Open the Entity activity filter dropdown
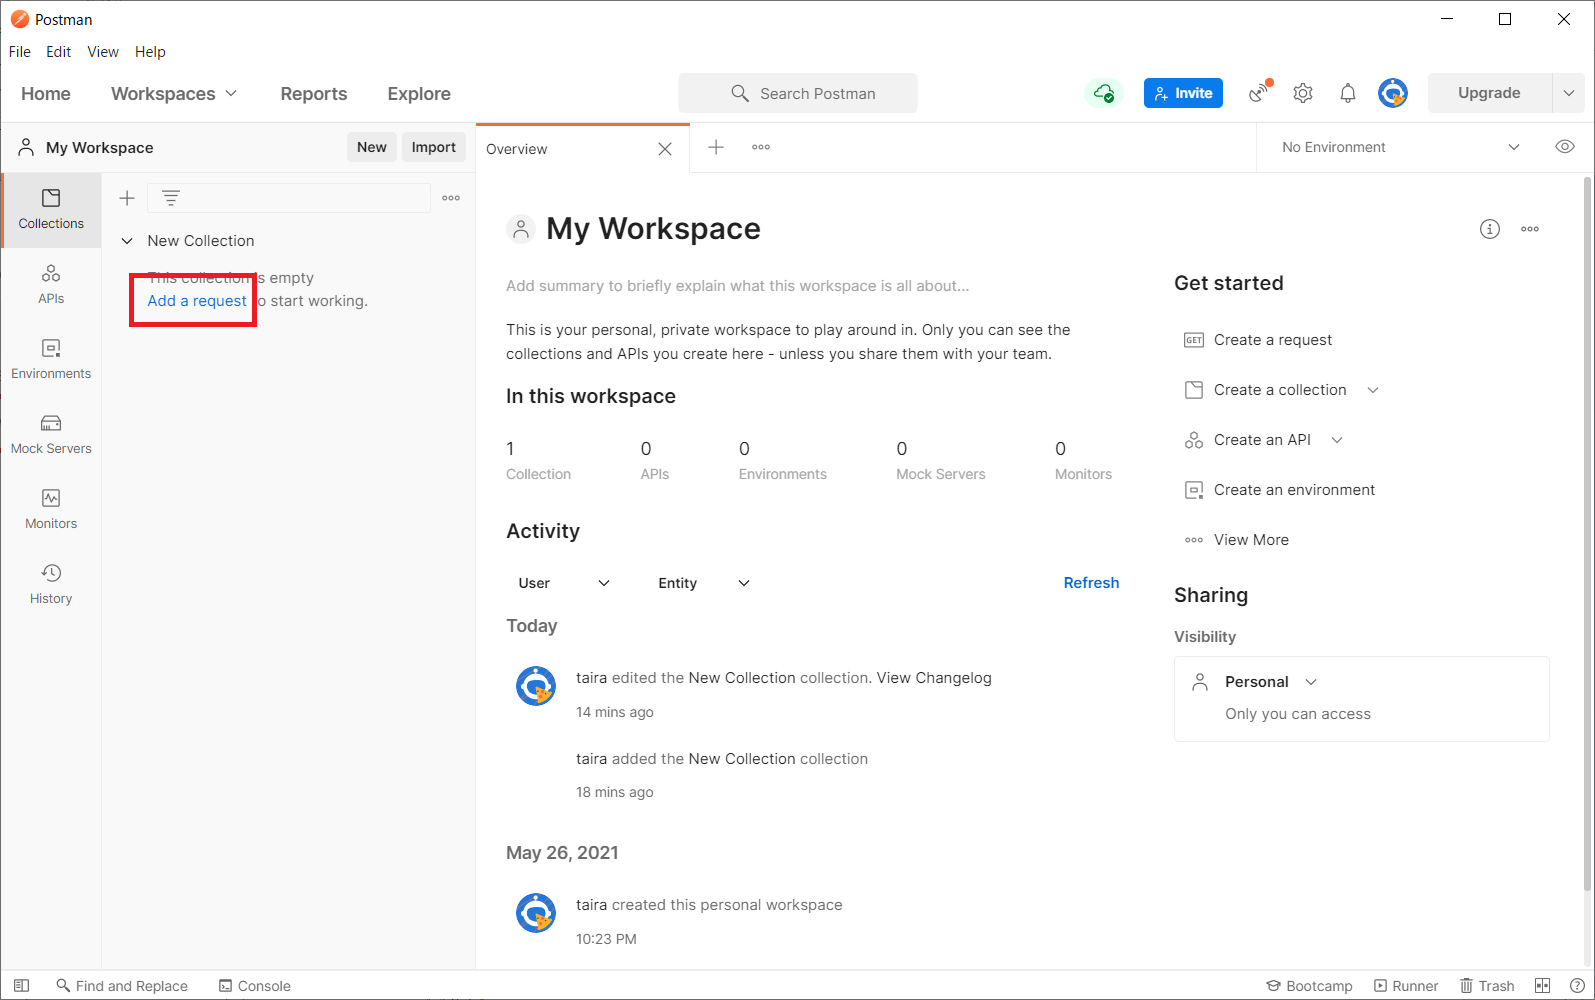 click(704, 583)
